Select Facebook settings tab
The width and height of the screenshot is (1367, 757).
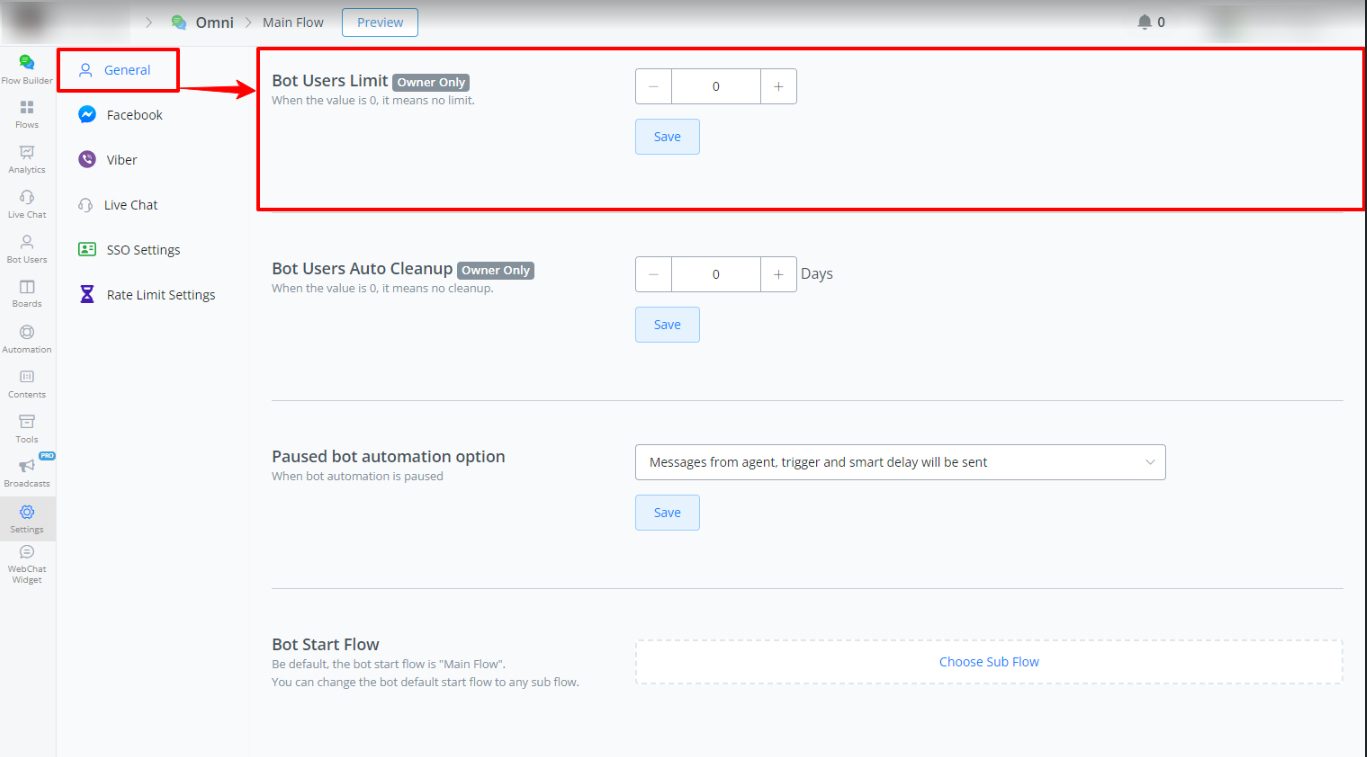[134, 115]
